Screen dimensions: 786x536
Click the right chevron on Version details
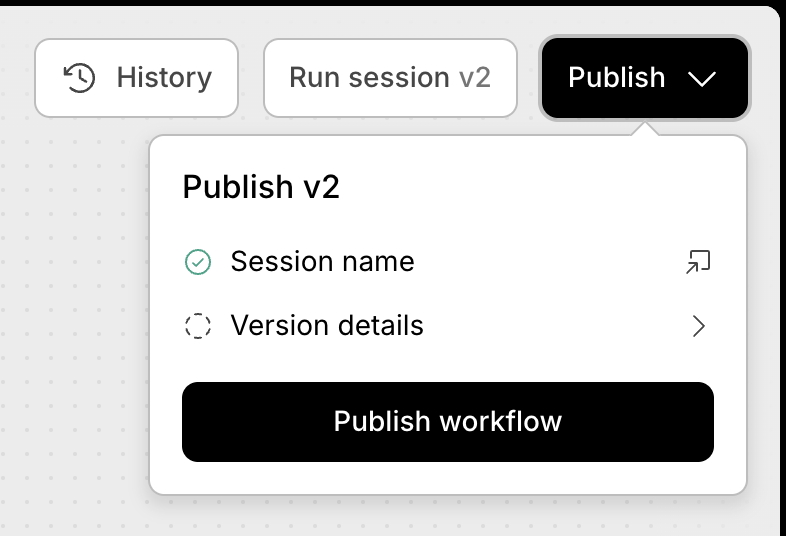[699, 326]
